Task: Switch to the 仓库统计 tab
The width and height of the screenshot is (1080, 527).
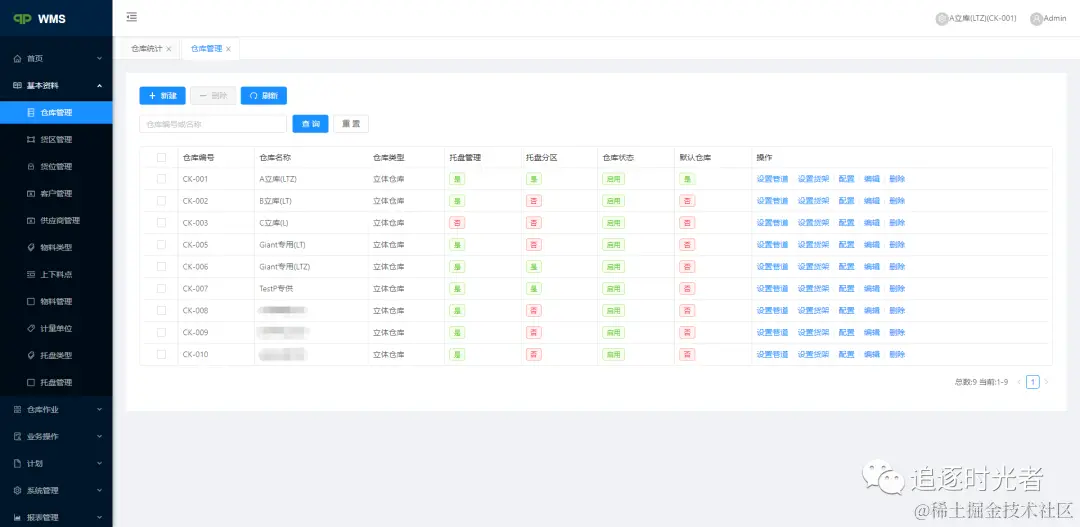Action: tap(147, 49)
